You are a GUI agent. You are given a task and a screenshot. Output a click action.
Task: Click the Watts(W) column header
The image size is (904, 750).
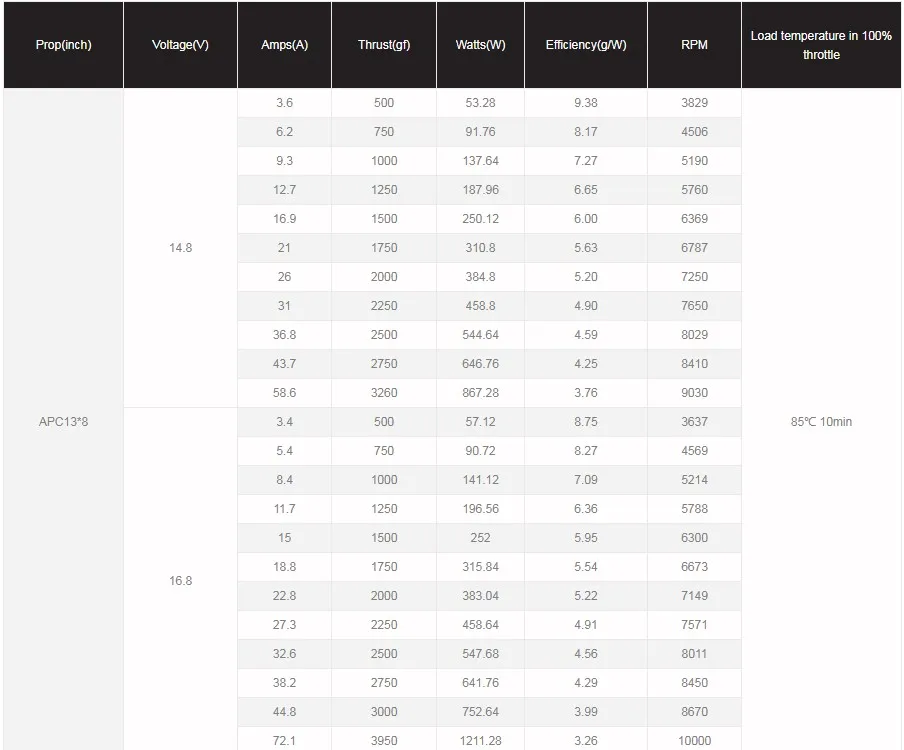[480, 45]
